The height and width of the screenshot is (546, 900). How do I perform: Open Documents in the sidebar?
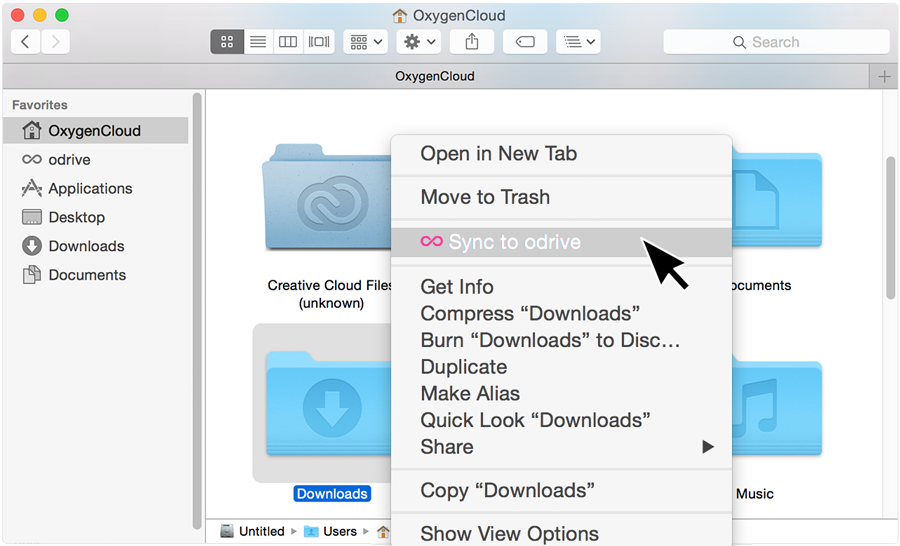tap(95, 275)
